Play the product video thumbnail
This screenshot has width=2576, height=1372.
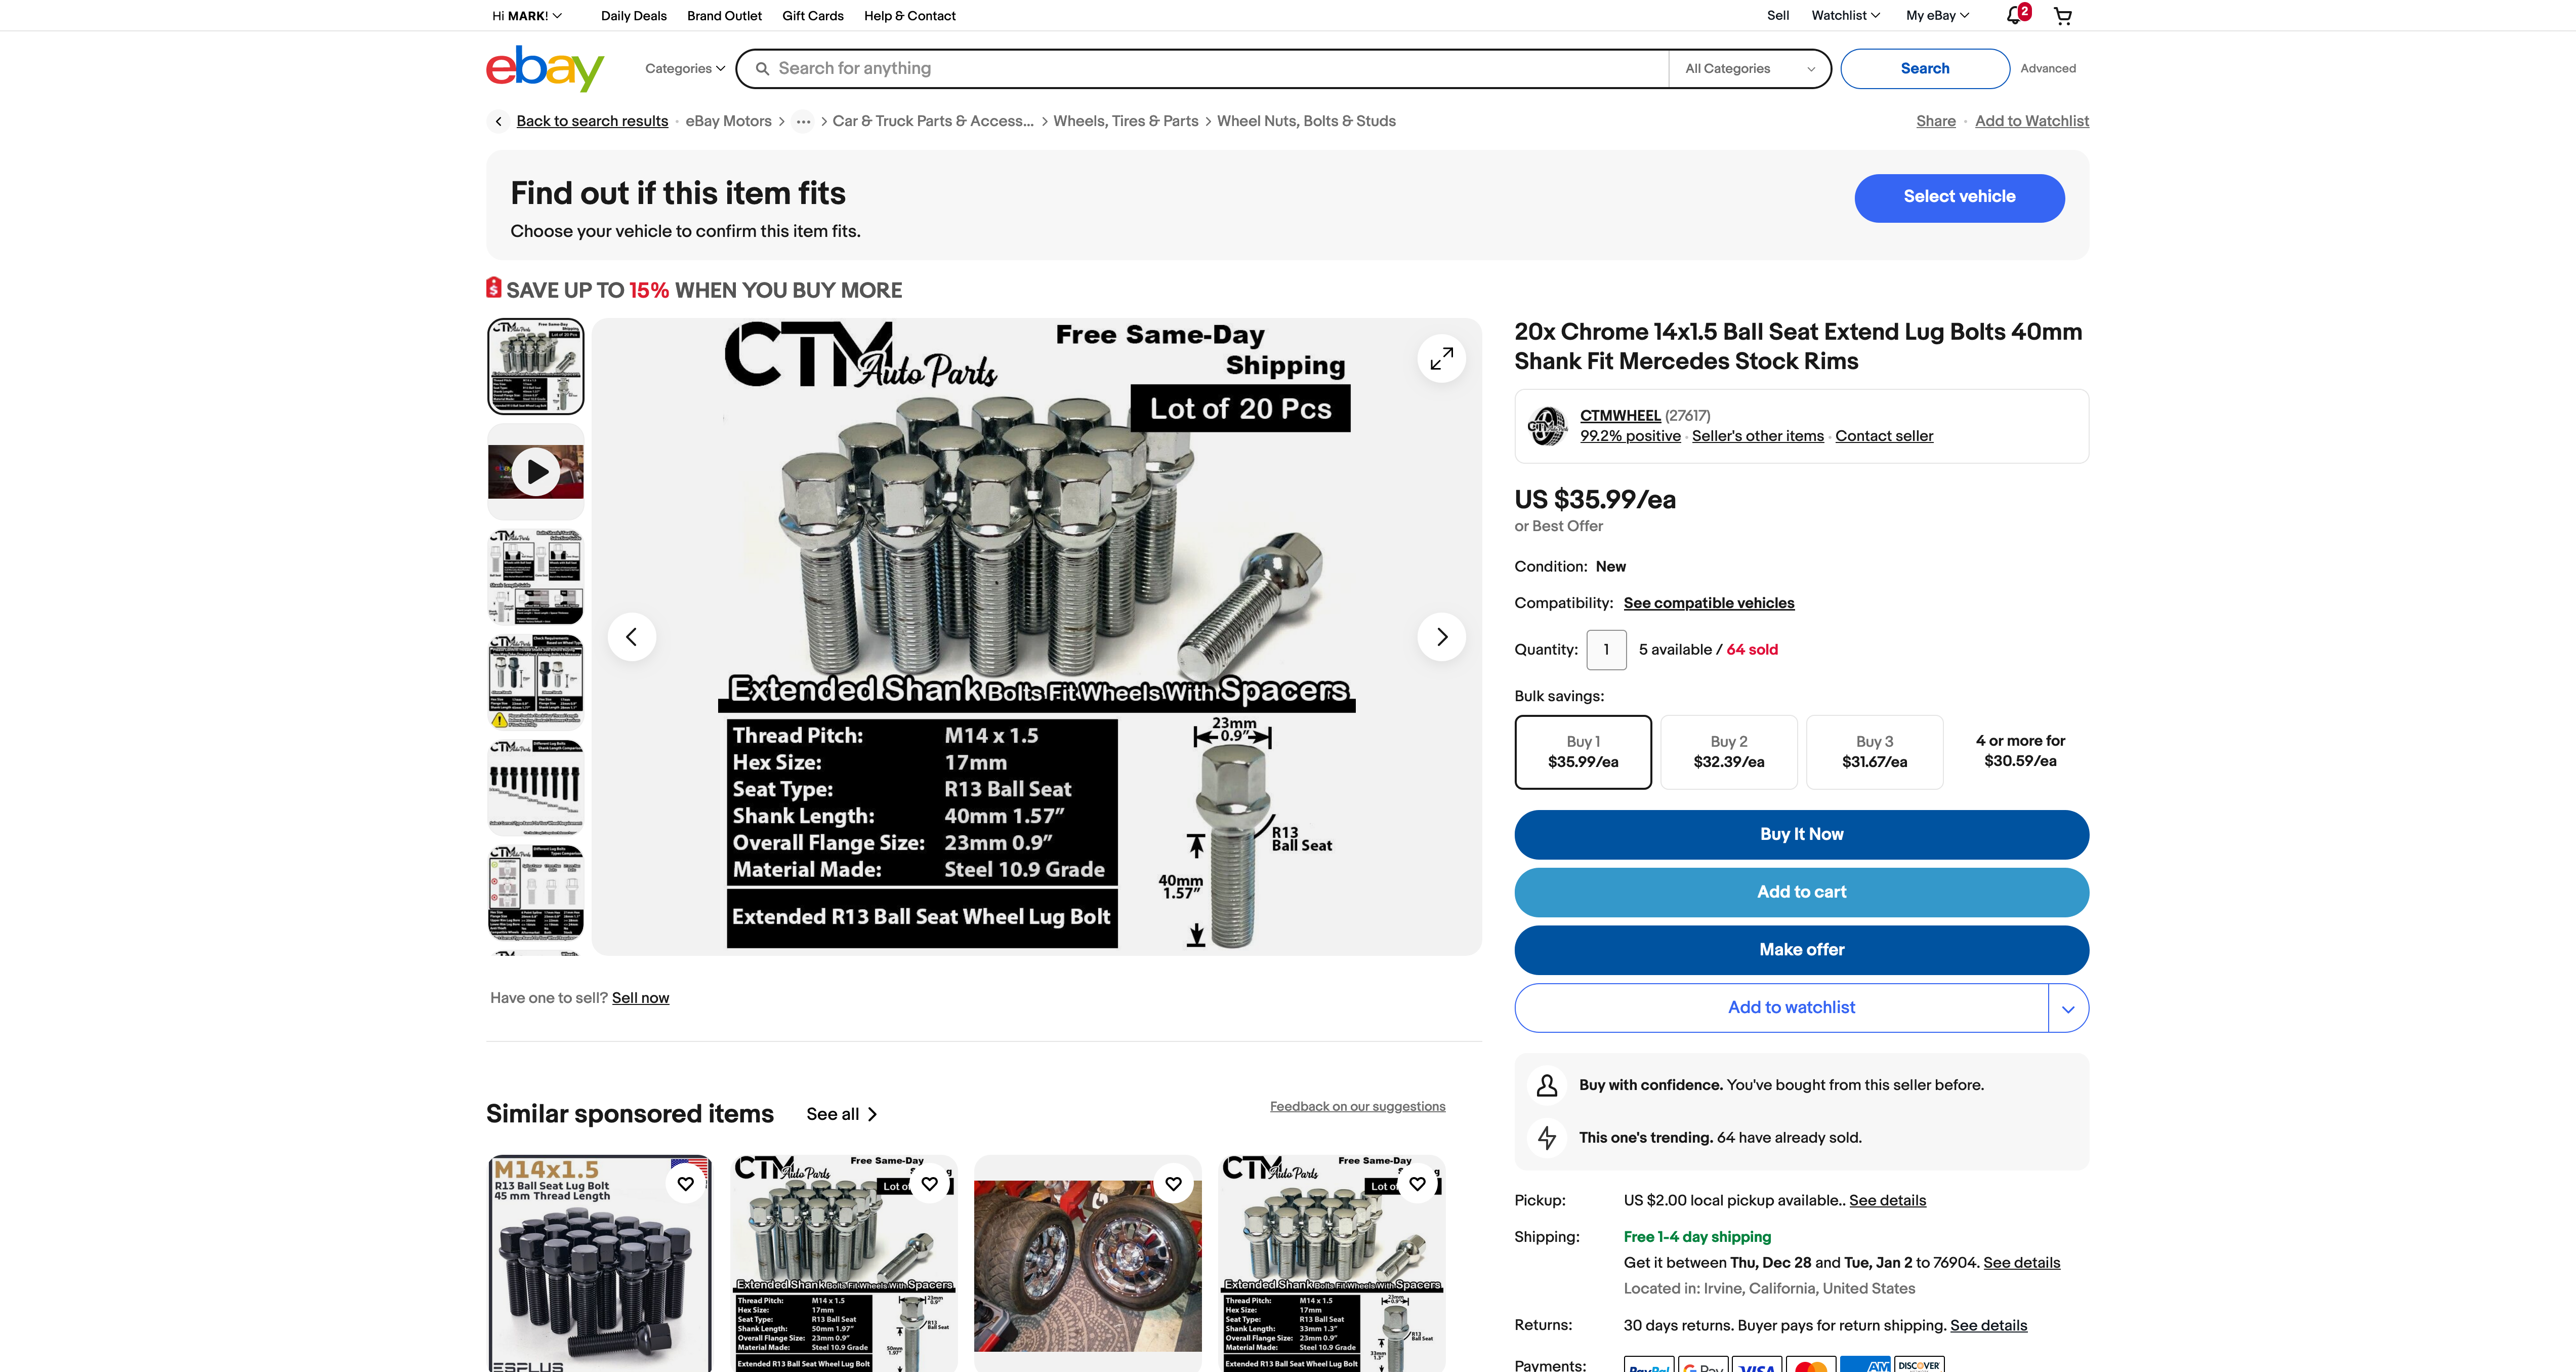[x=536, y=471]
